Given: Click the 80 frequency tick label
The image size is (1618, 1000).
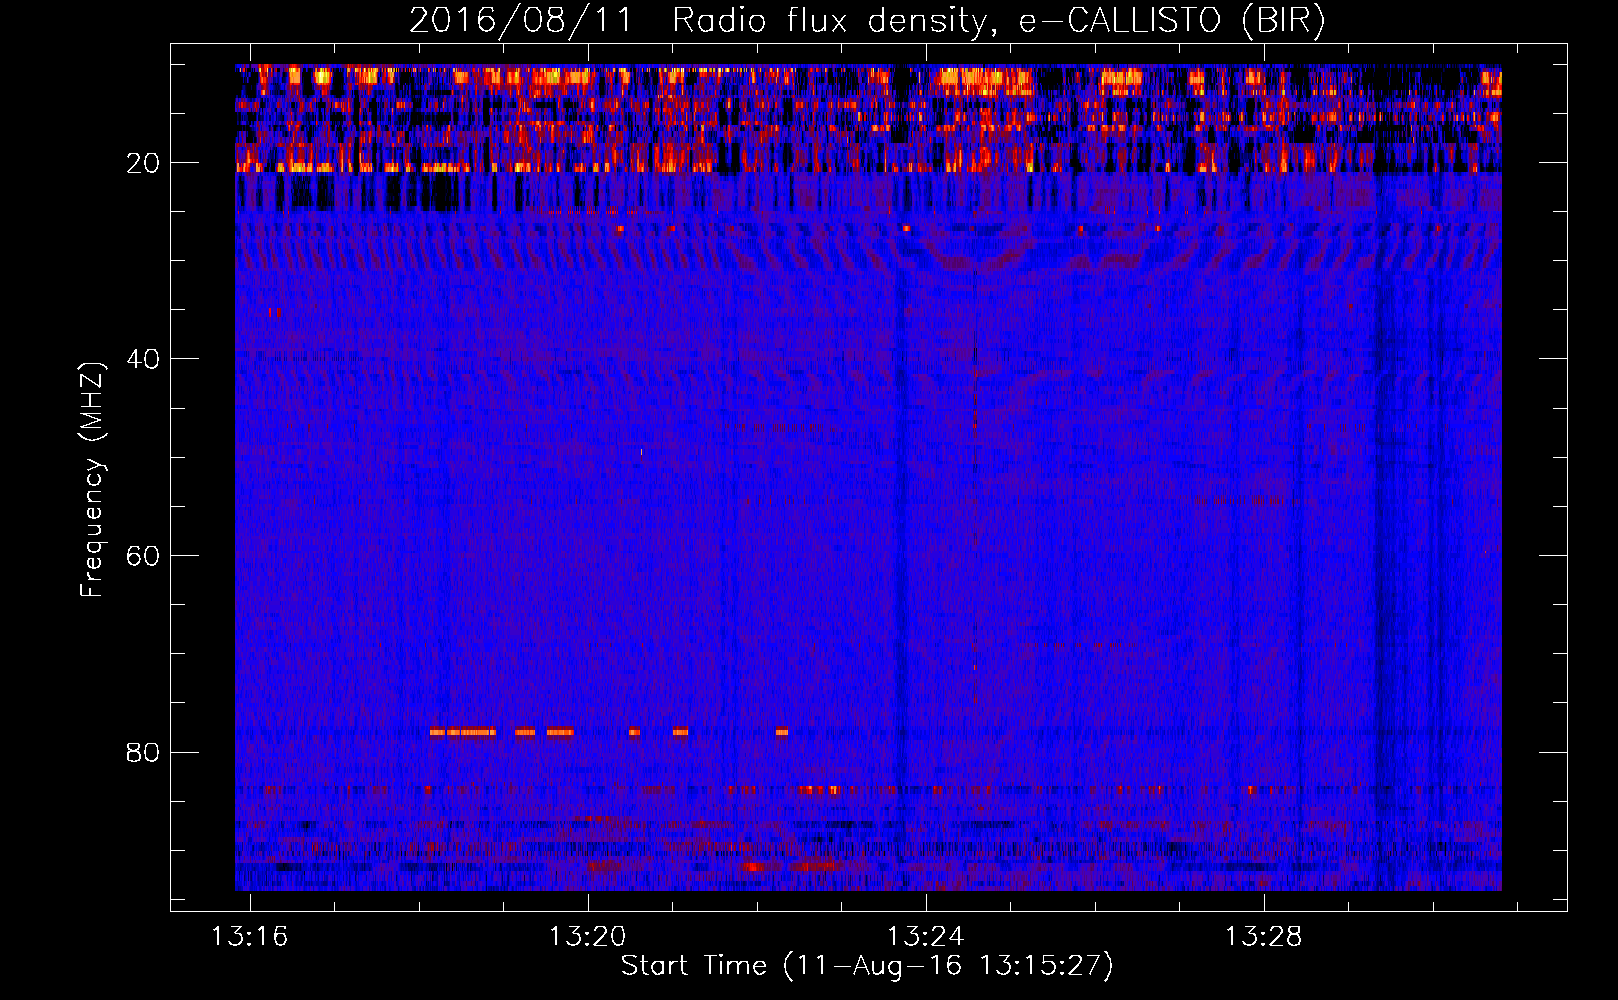Looking at the screenshot, I should [x=143, y=752].
